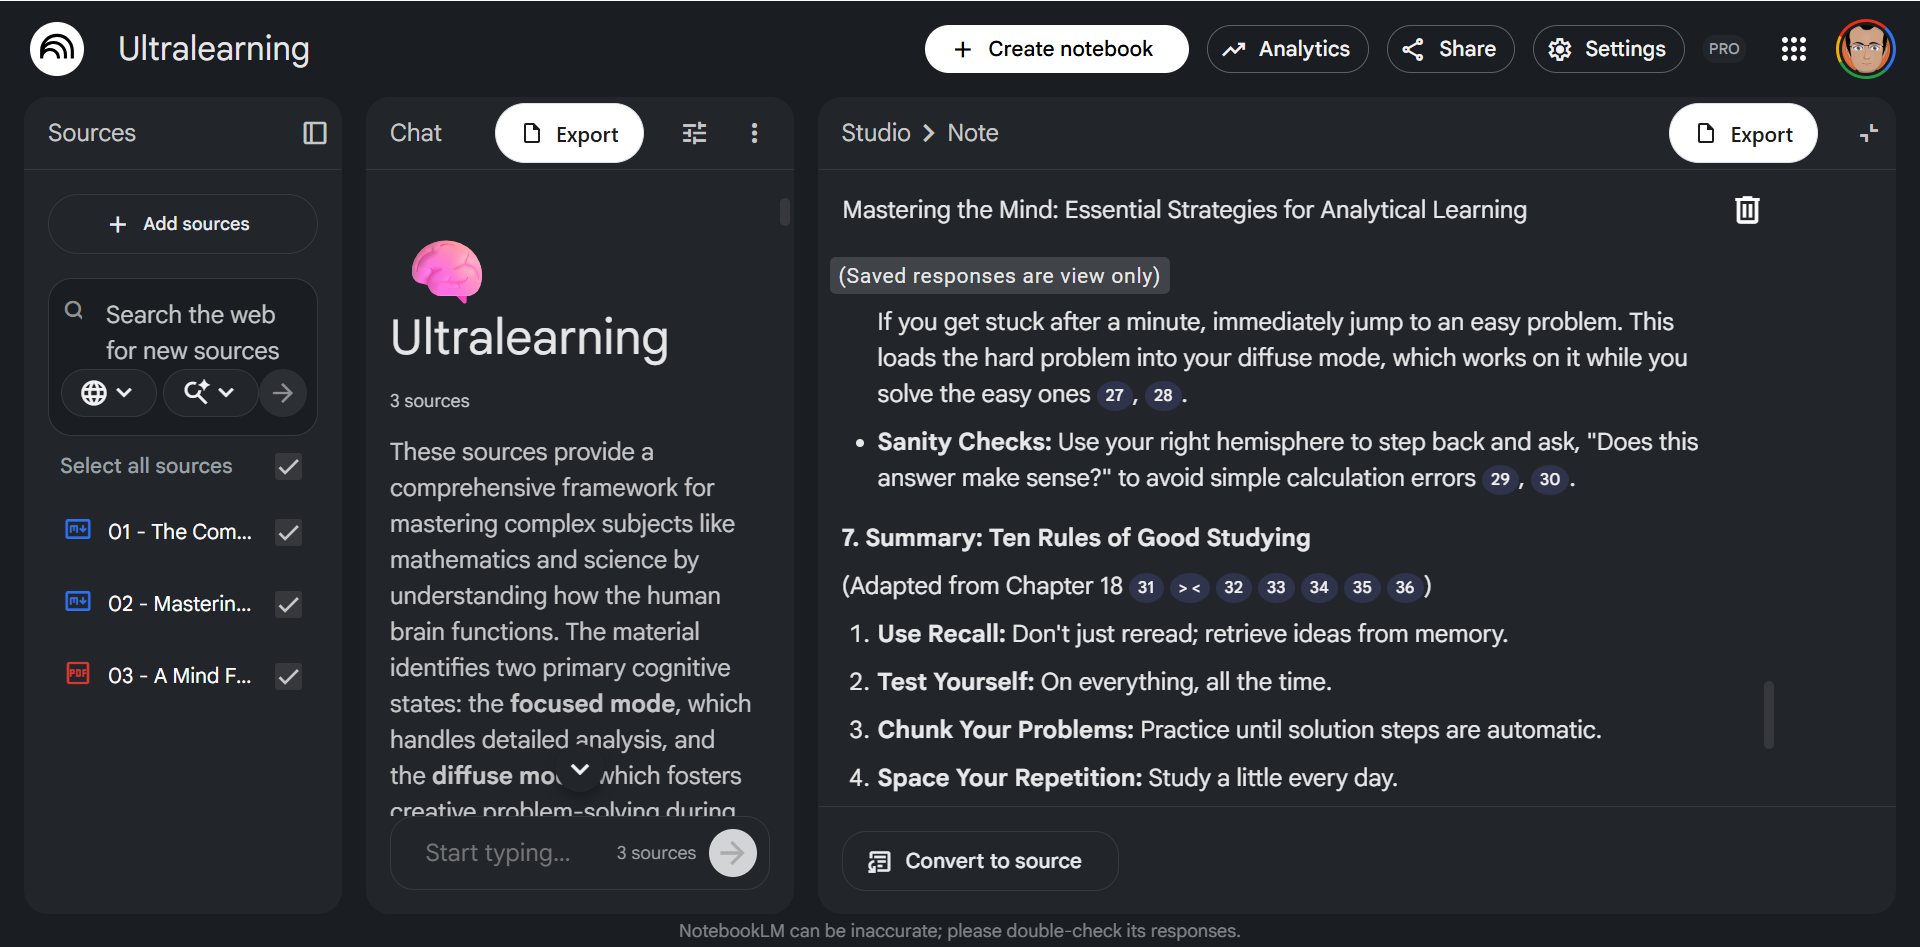Open the Chat three-dot more menu
The width and height of the screenshot is (1920, 947).
coord(754,133)
